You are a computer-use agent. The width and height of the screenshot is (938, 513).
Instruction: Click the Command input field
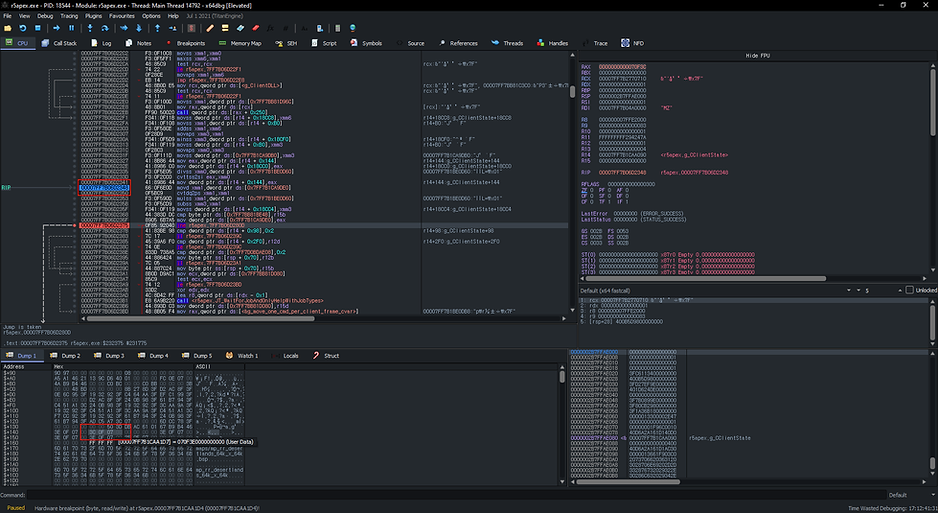(x=456, y=495)
